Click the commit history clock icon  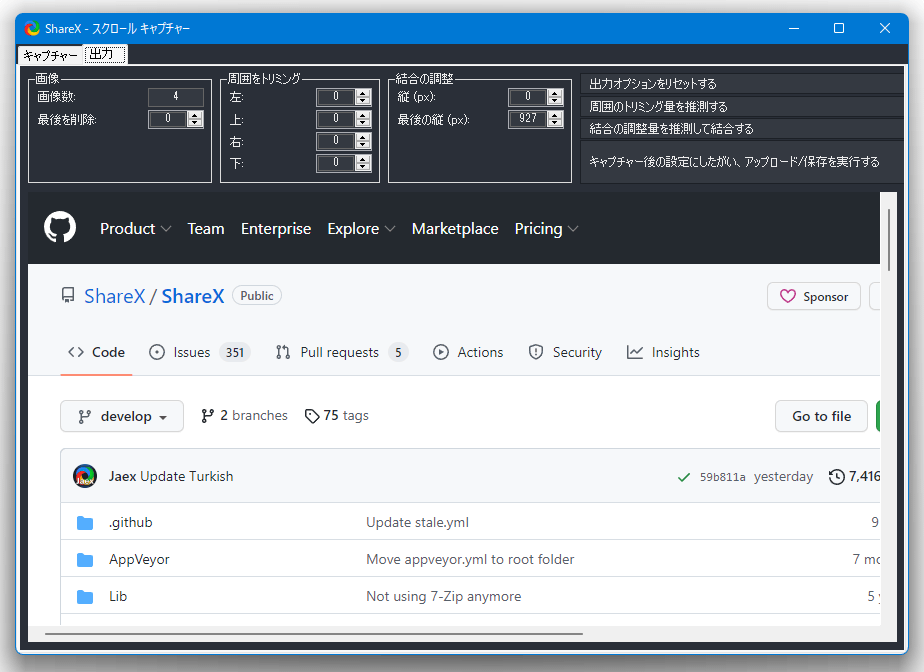(x=837, y=476)
